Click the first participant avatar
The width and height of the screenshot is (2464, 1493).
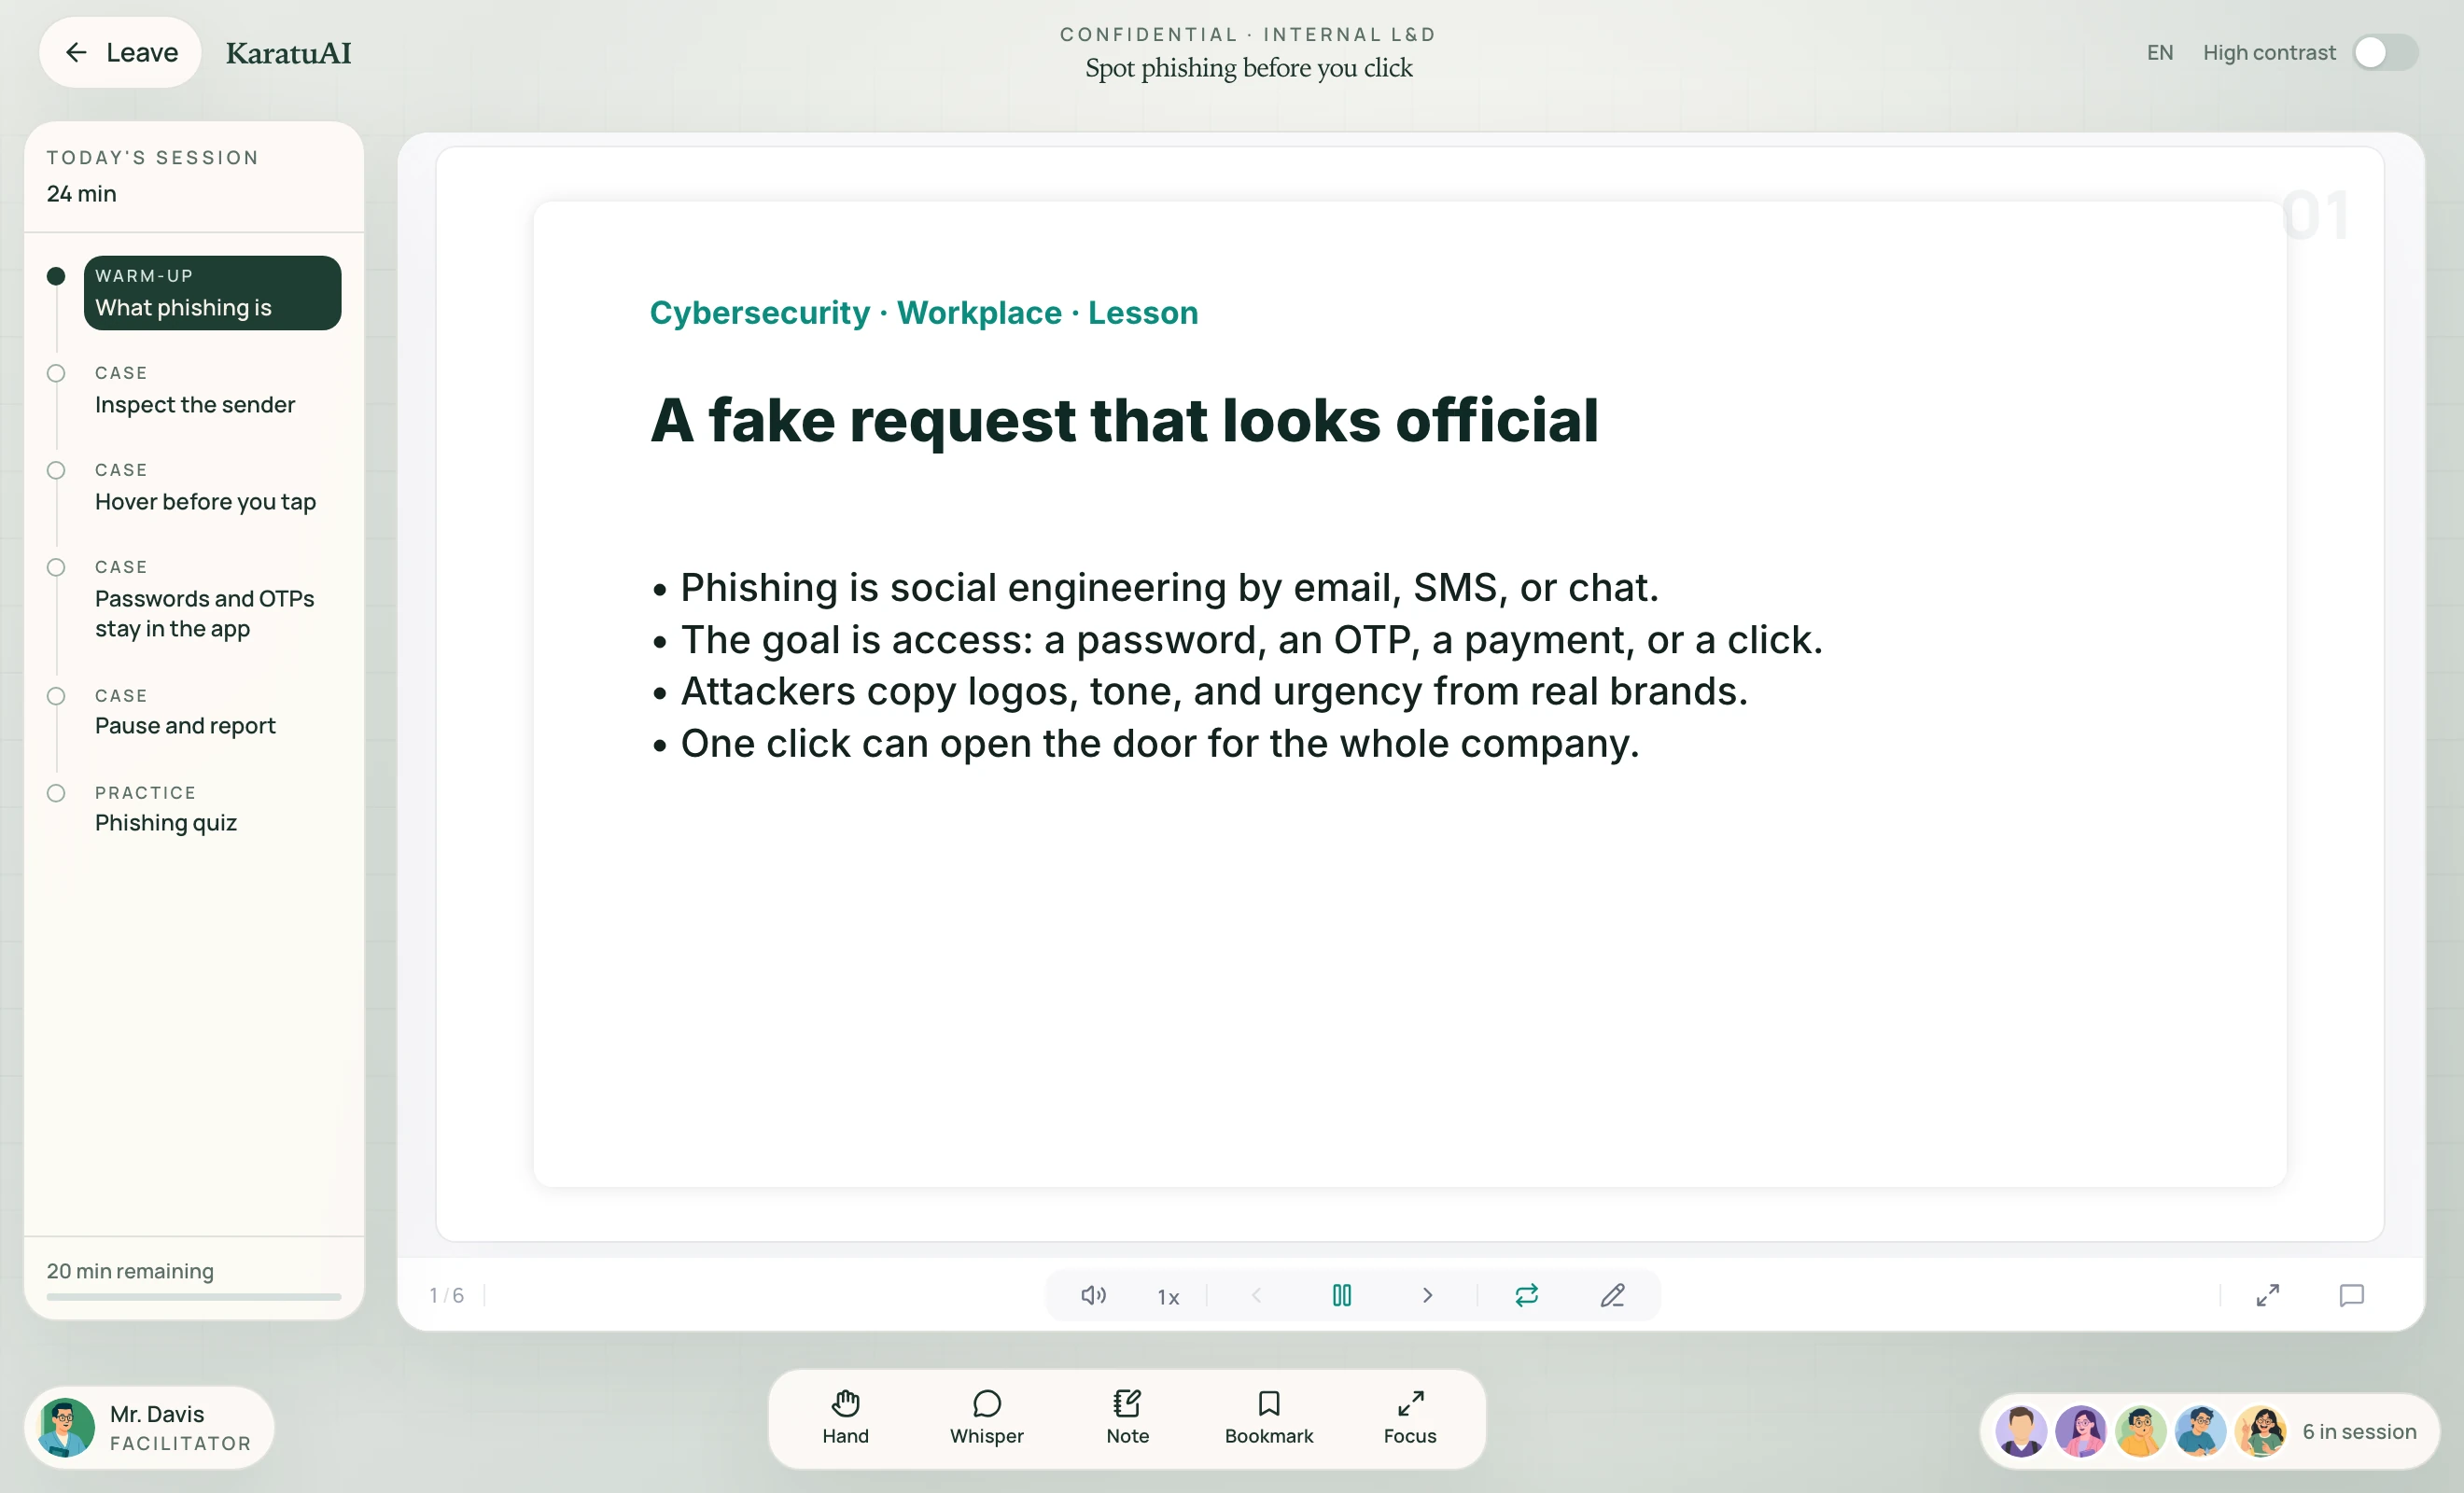pos(2021,1431)
